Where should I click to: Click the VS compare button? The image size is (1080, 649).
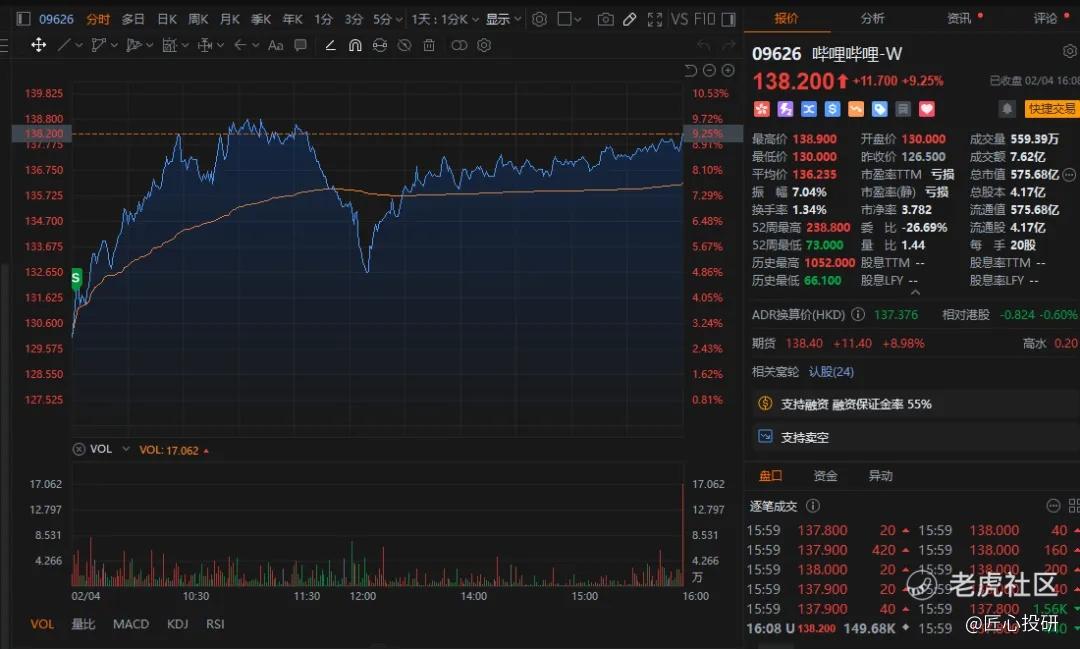point(679,19)
